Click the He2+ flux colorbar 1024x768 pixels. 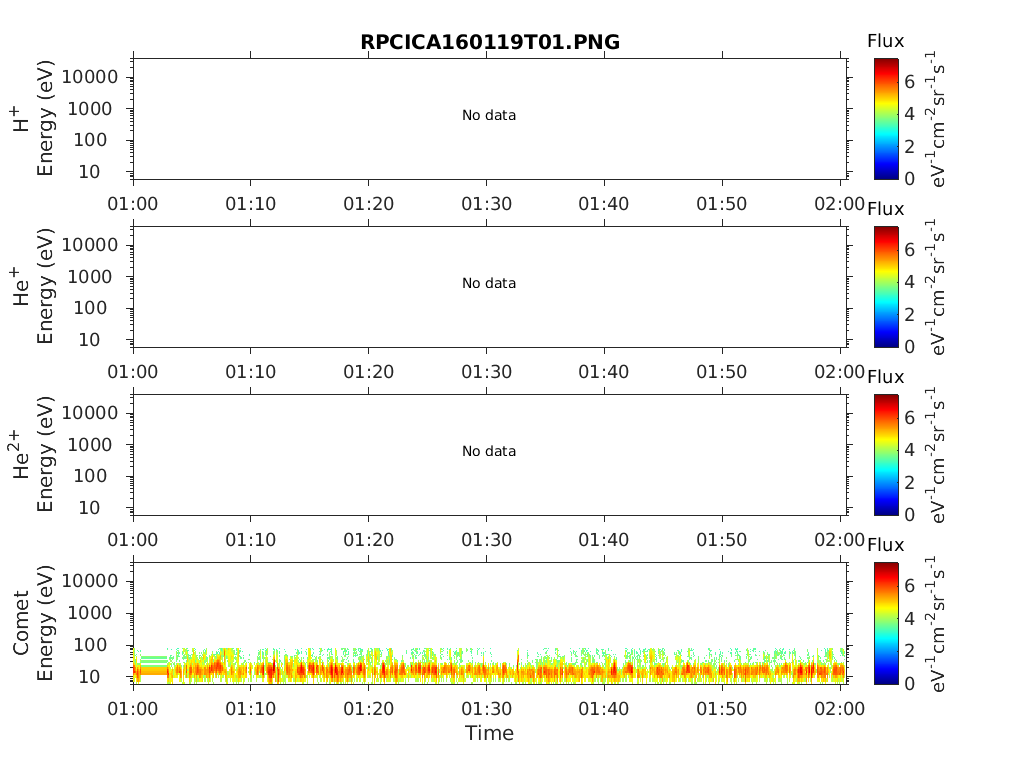click(x=886, y=455)
